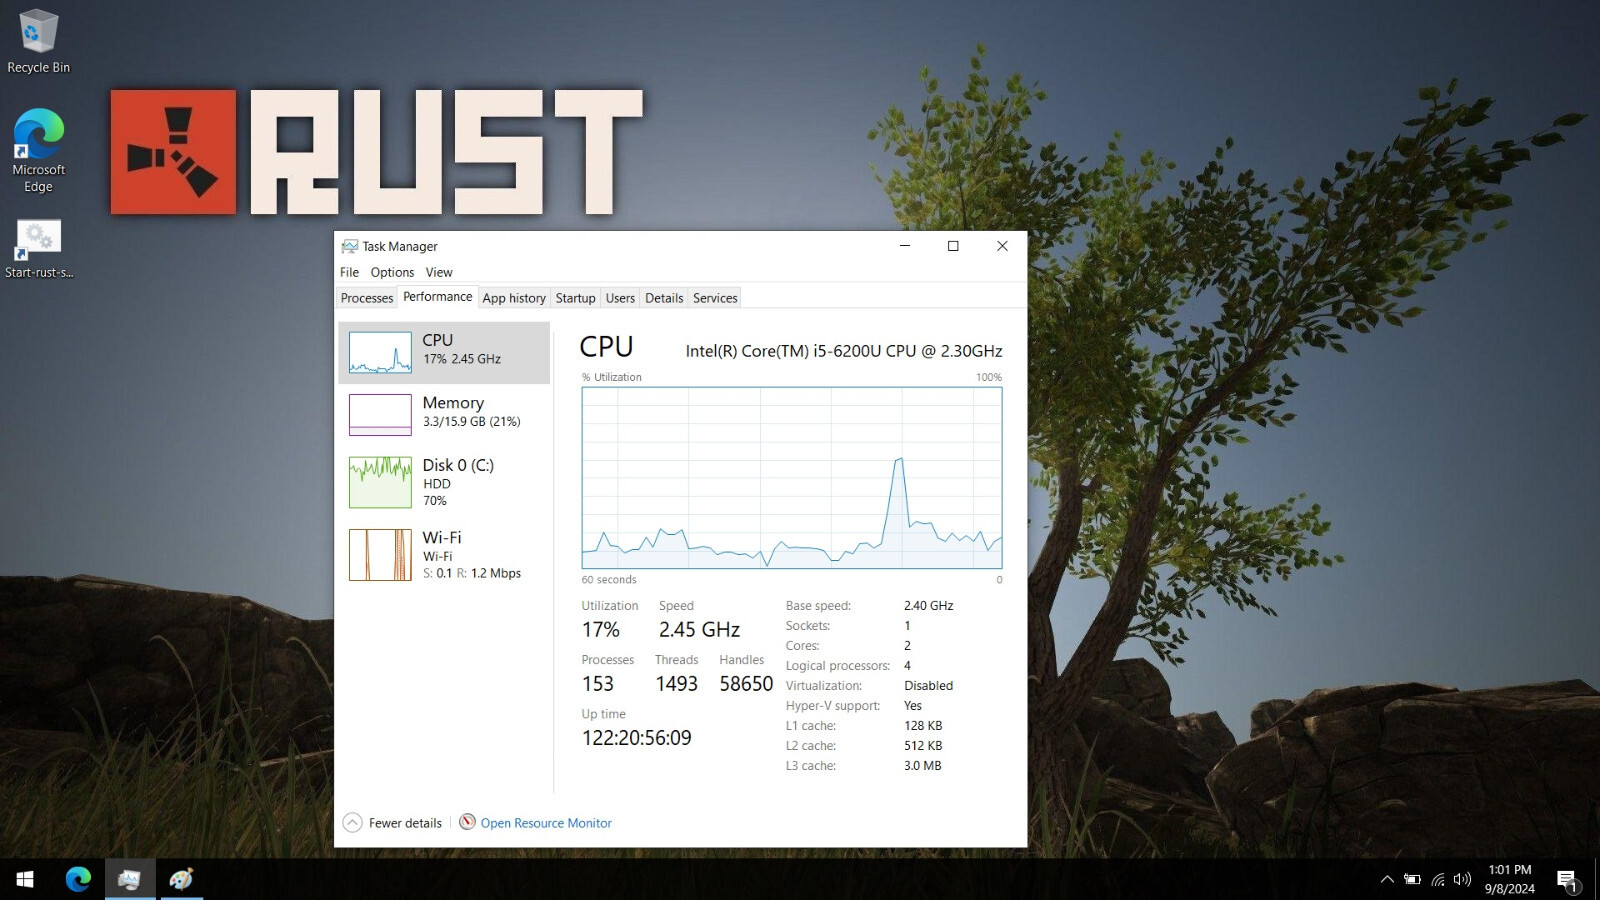Select the Performance tab
Image resolution: width=1600 pixels, height=900 pixels.
pyautogui.click(x=438, y=297)
